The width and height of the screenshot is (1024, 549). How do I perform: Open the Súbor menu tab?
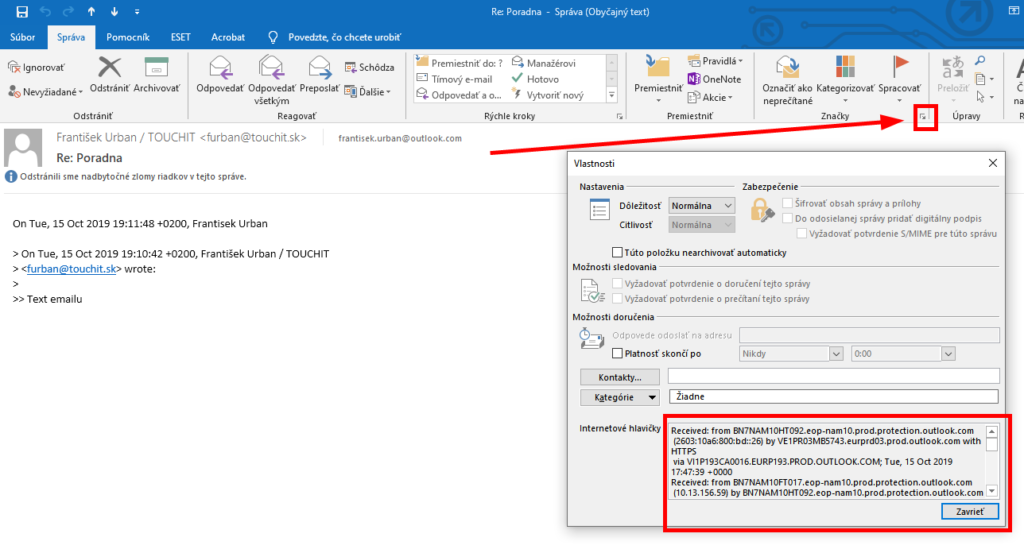23,37
